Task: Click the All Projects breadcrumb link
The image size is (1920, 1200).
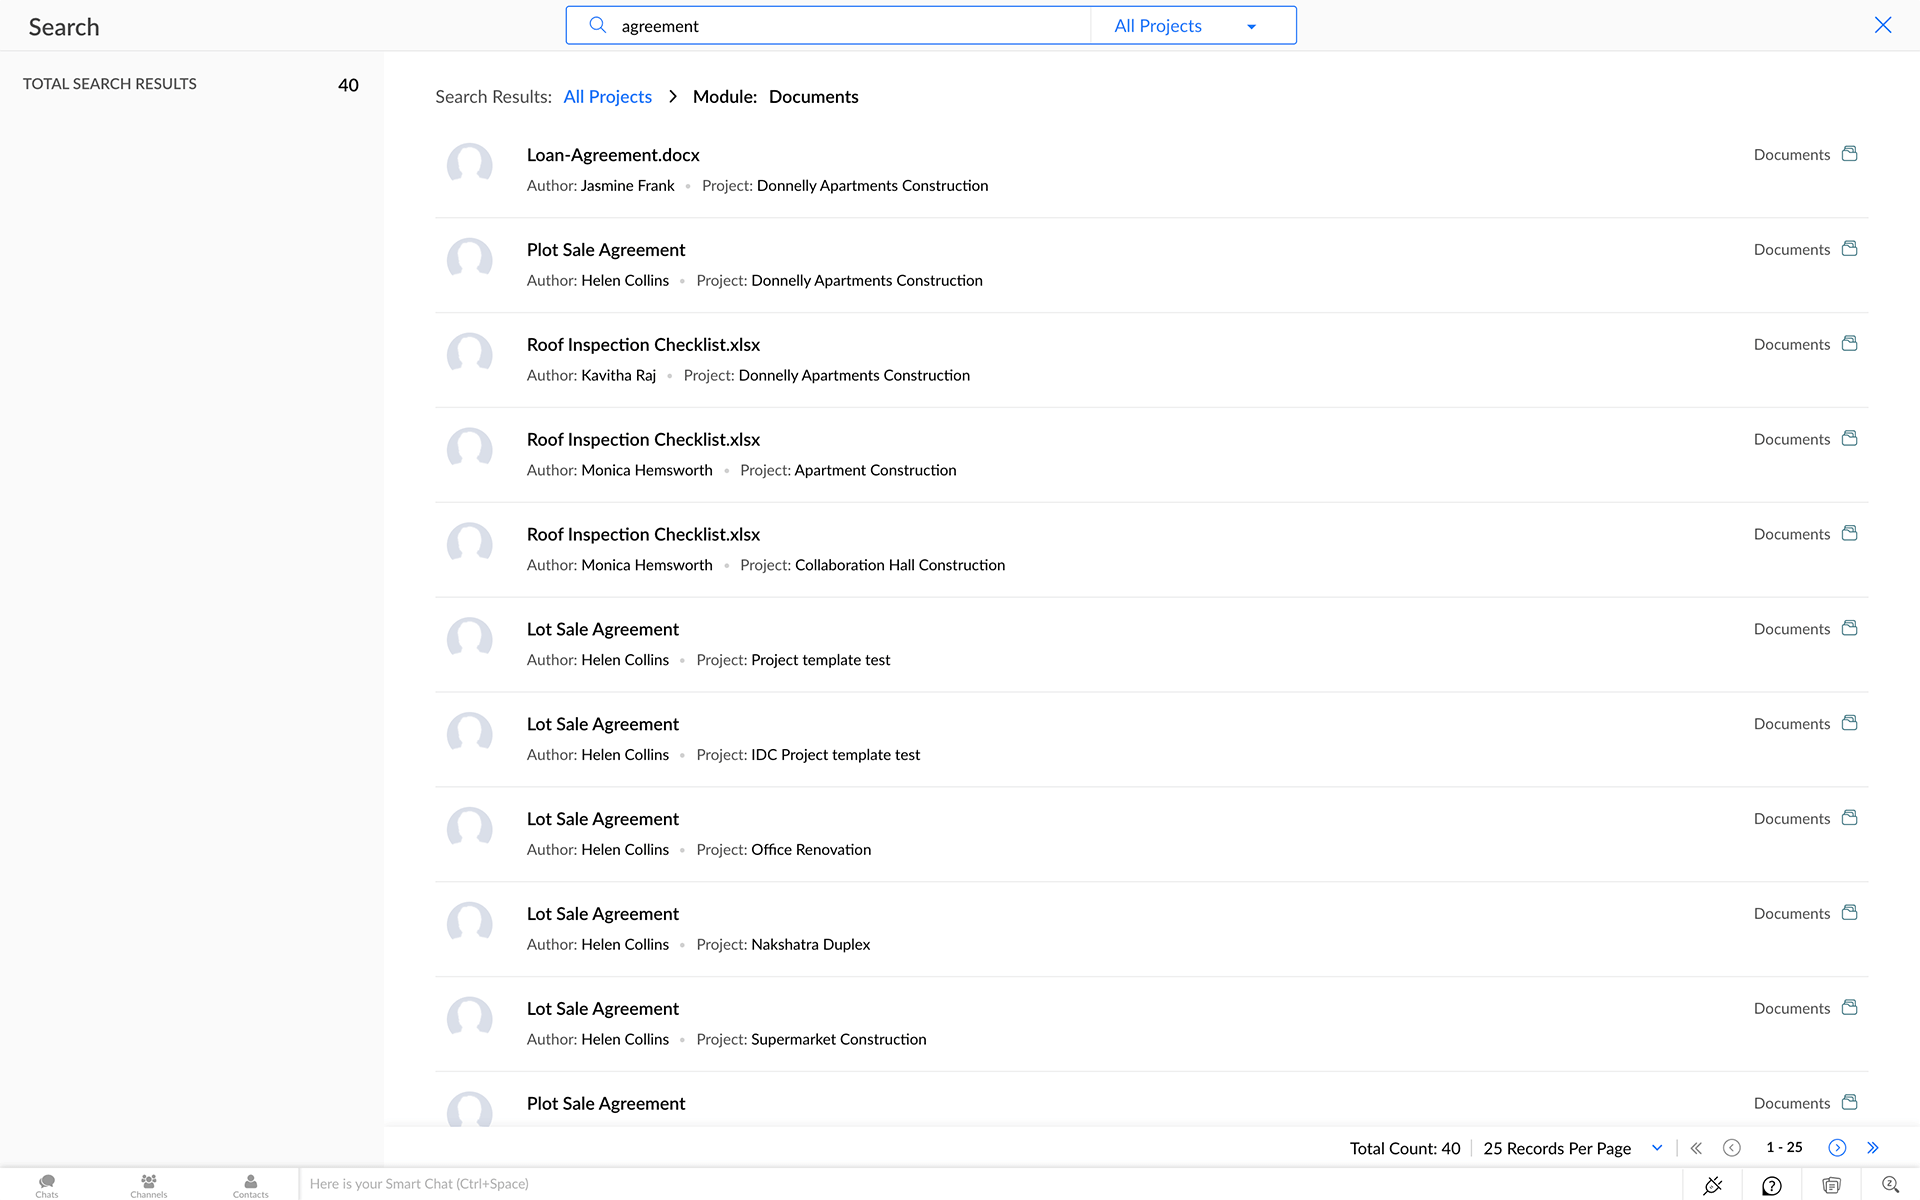Action: tap(607, 97)
